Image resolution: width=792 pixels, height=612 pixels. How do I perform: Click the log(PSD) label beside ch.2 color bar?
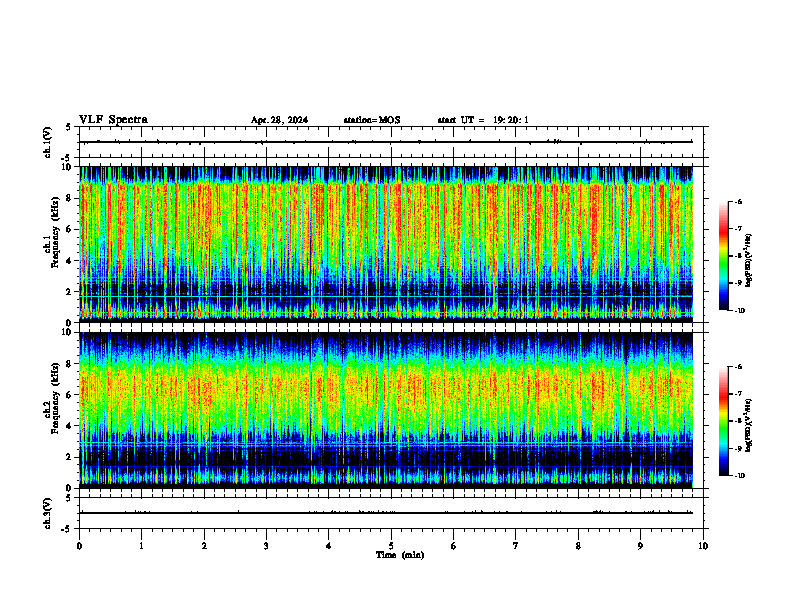[749, 426]
